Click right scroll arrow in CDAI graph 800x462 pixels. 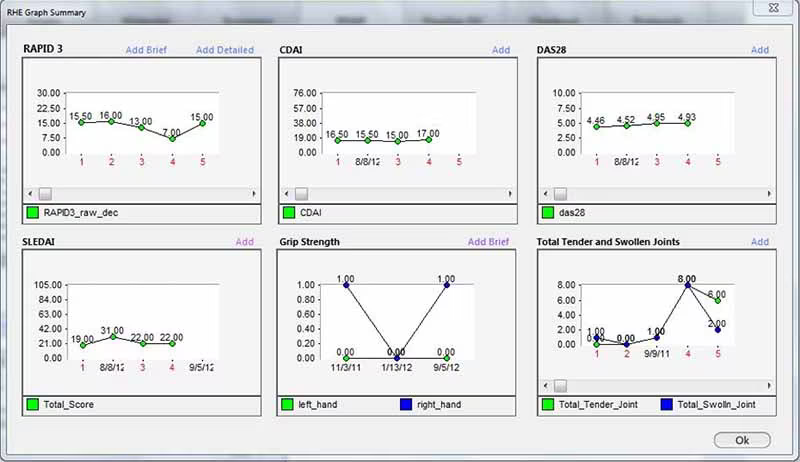point(510,194)
